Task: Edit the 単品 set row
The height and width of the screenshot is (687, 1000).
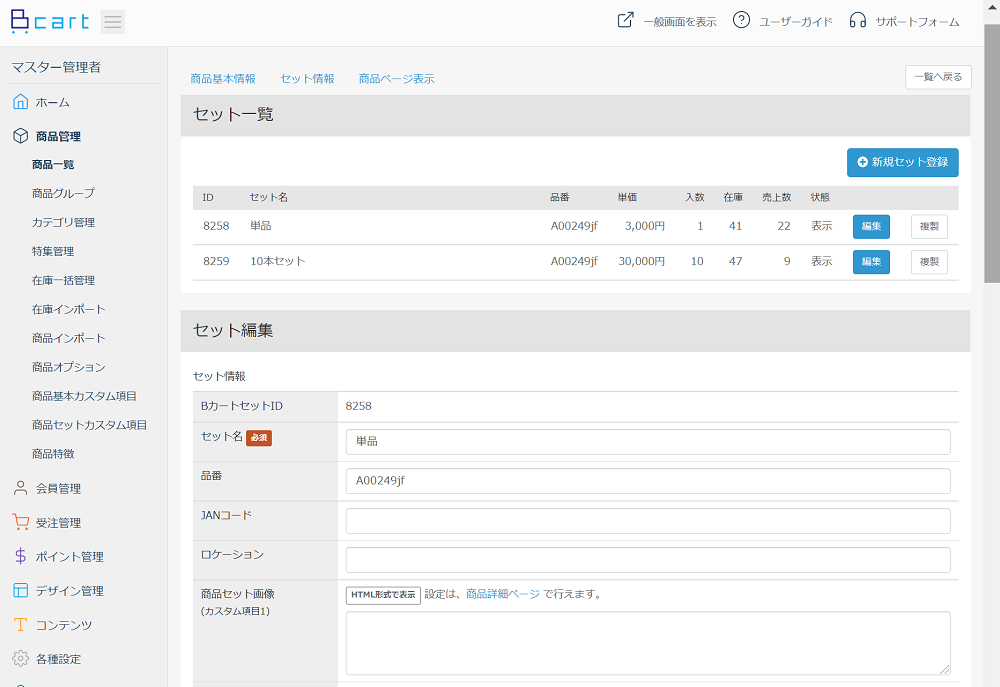Action: point(871,226)
